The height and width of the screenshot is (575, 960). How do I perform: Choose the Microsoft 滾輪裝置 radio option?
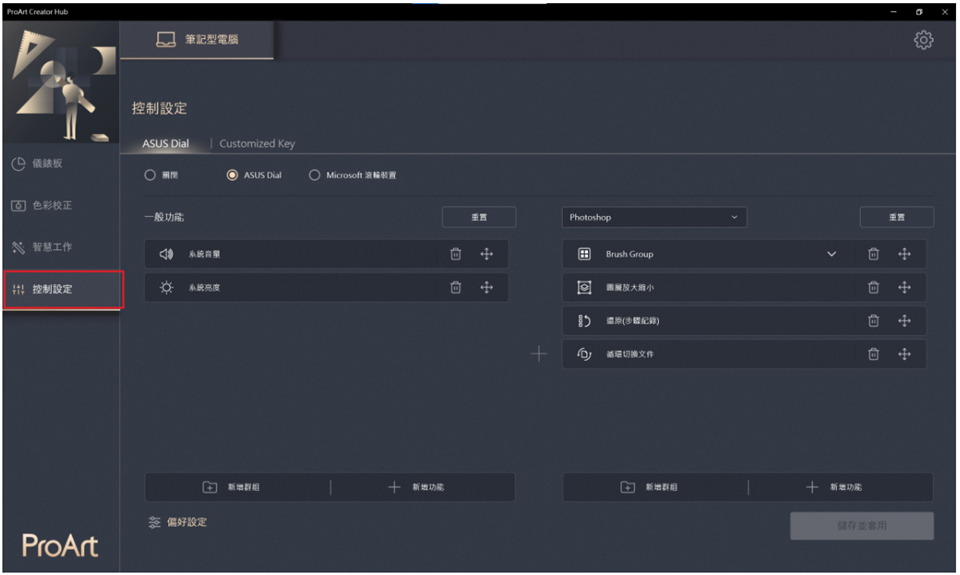[x=315, y=175]
